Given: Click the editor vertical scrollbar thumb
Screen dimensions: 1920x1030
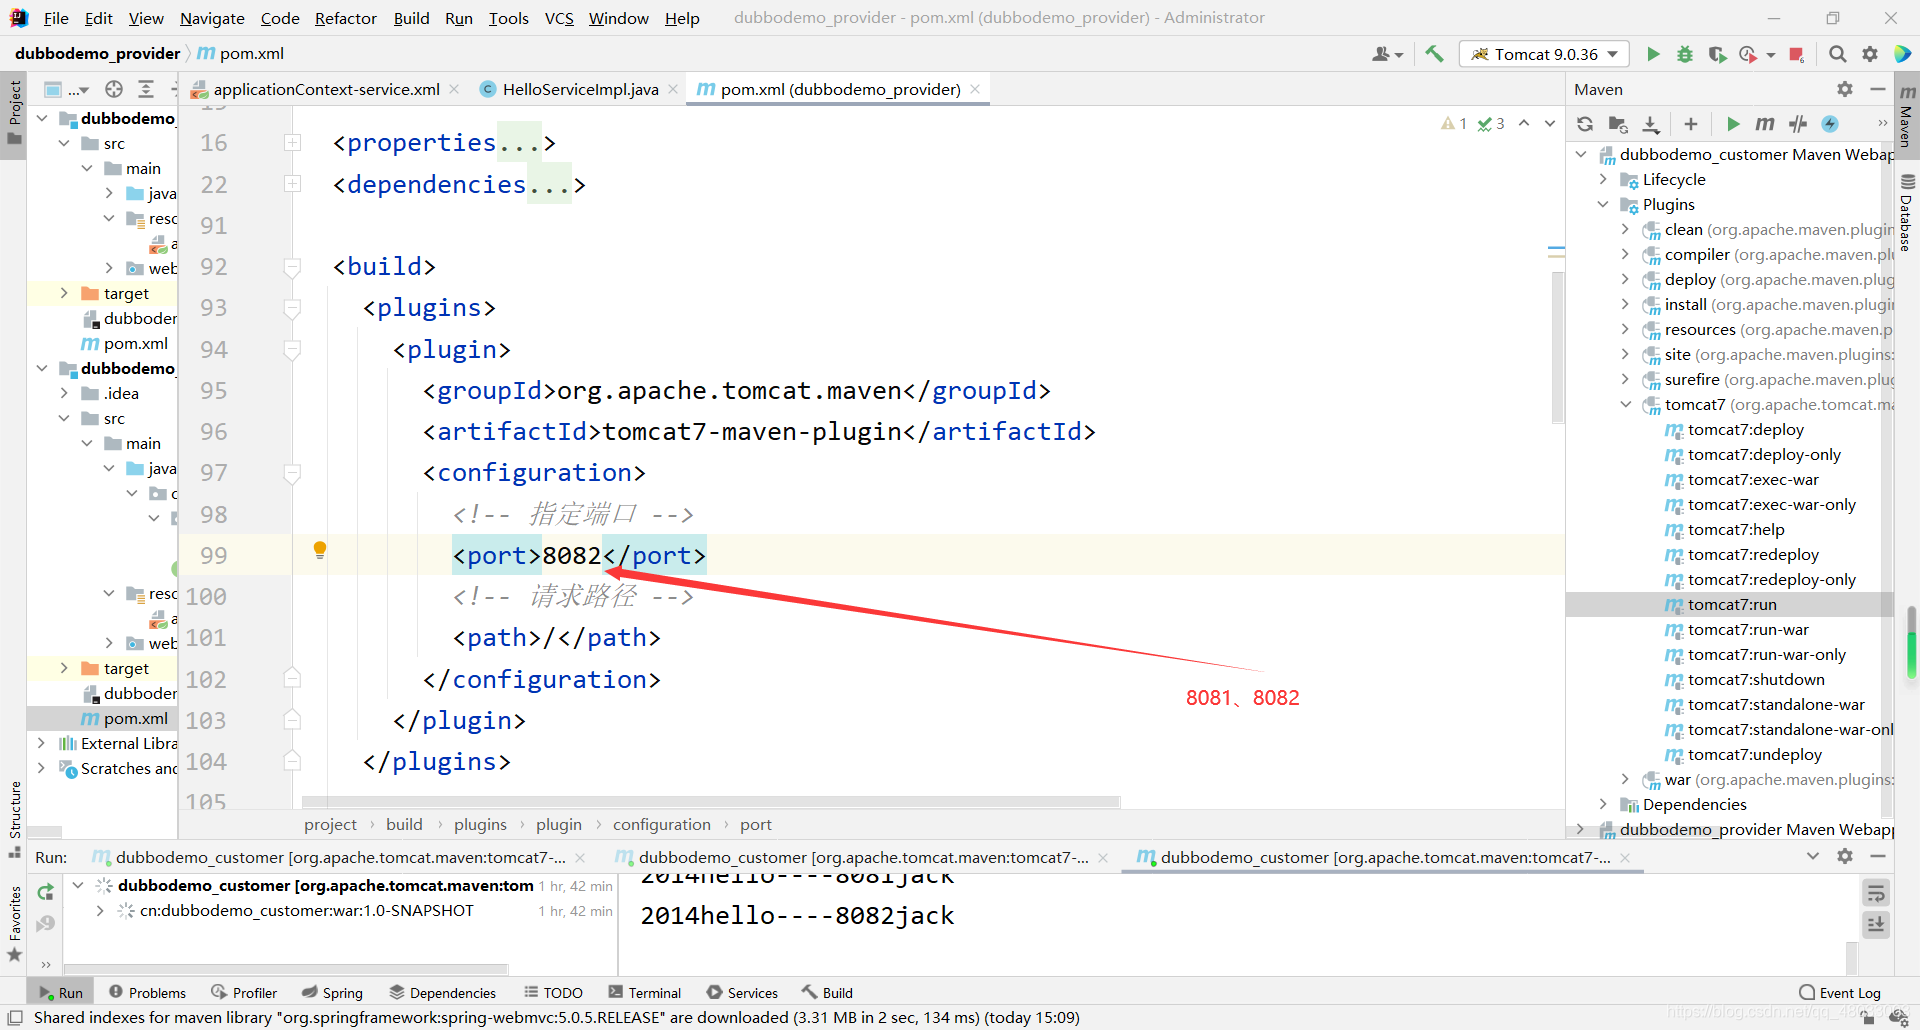Looking at the screenshot, I should 1557,346.
